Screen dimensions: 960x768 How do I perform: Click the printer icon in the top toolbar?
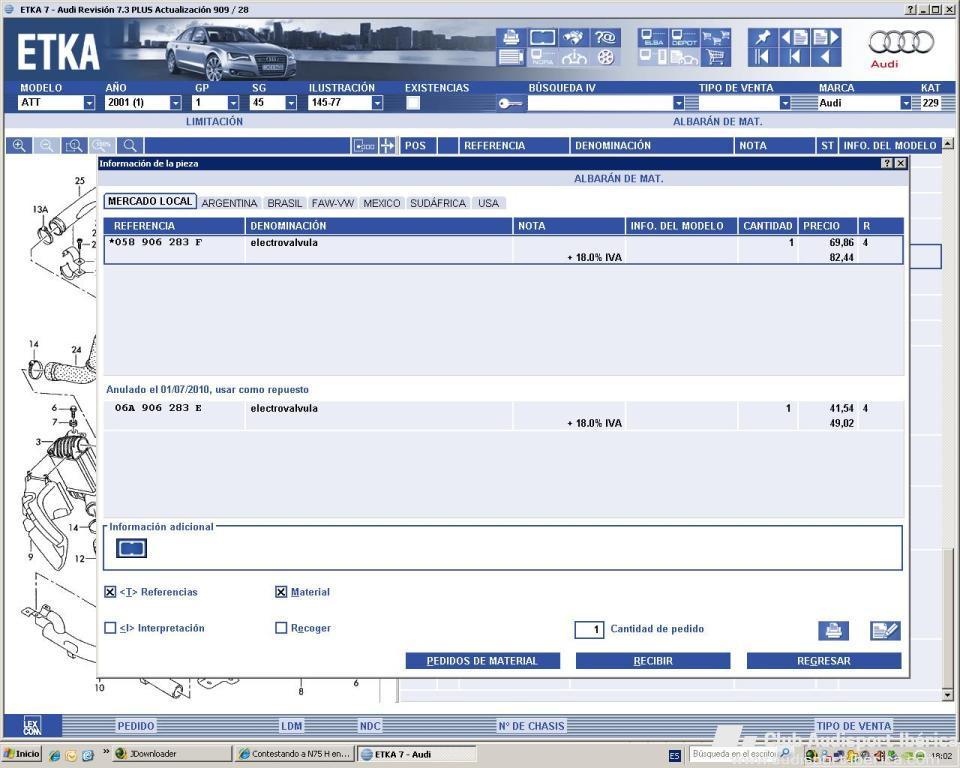pyautogui.click(x=511, y=38)
